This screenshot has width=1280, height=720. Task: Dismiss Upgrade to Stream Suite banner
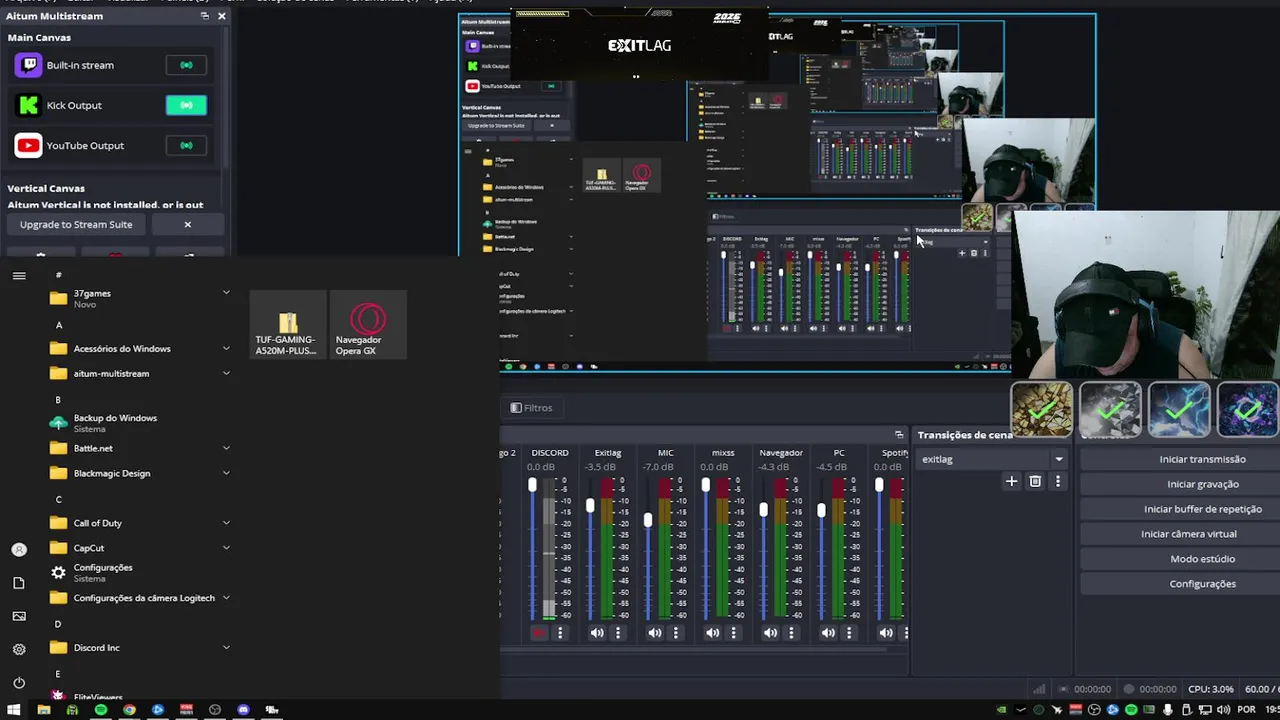(x=187, y=224)
